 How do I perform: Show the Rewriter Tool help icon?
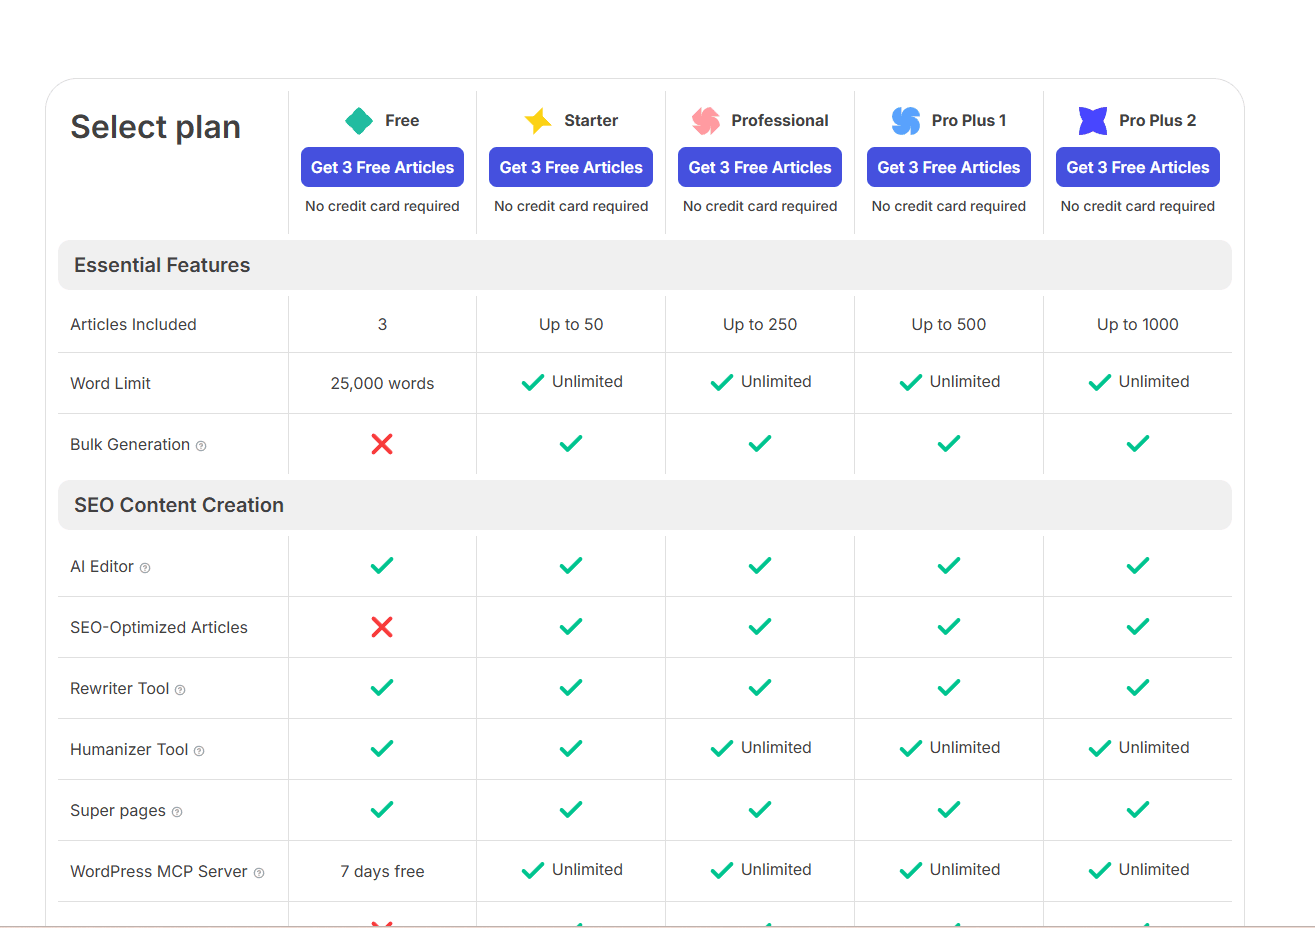click(180, 690)
